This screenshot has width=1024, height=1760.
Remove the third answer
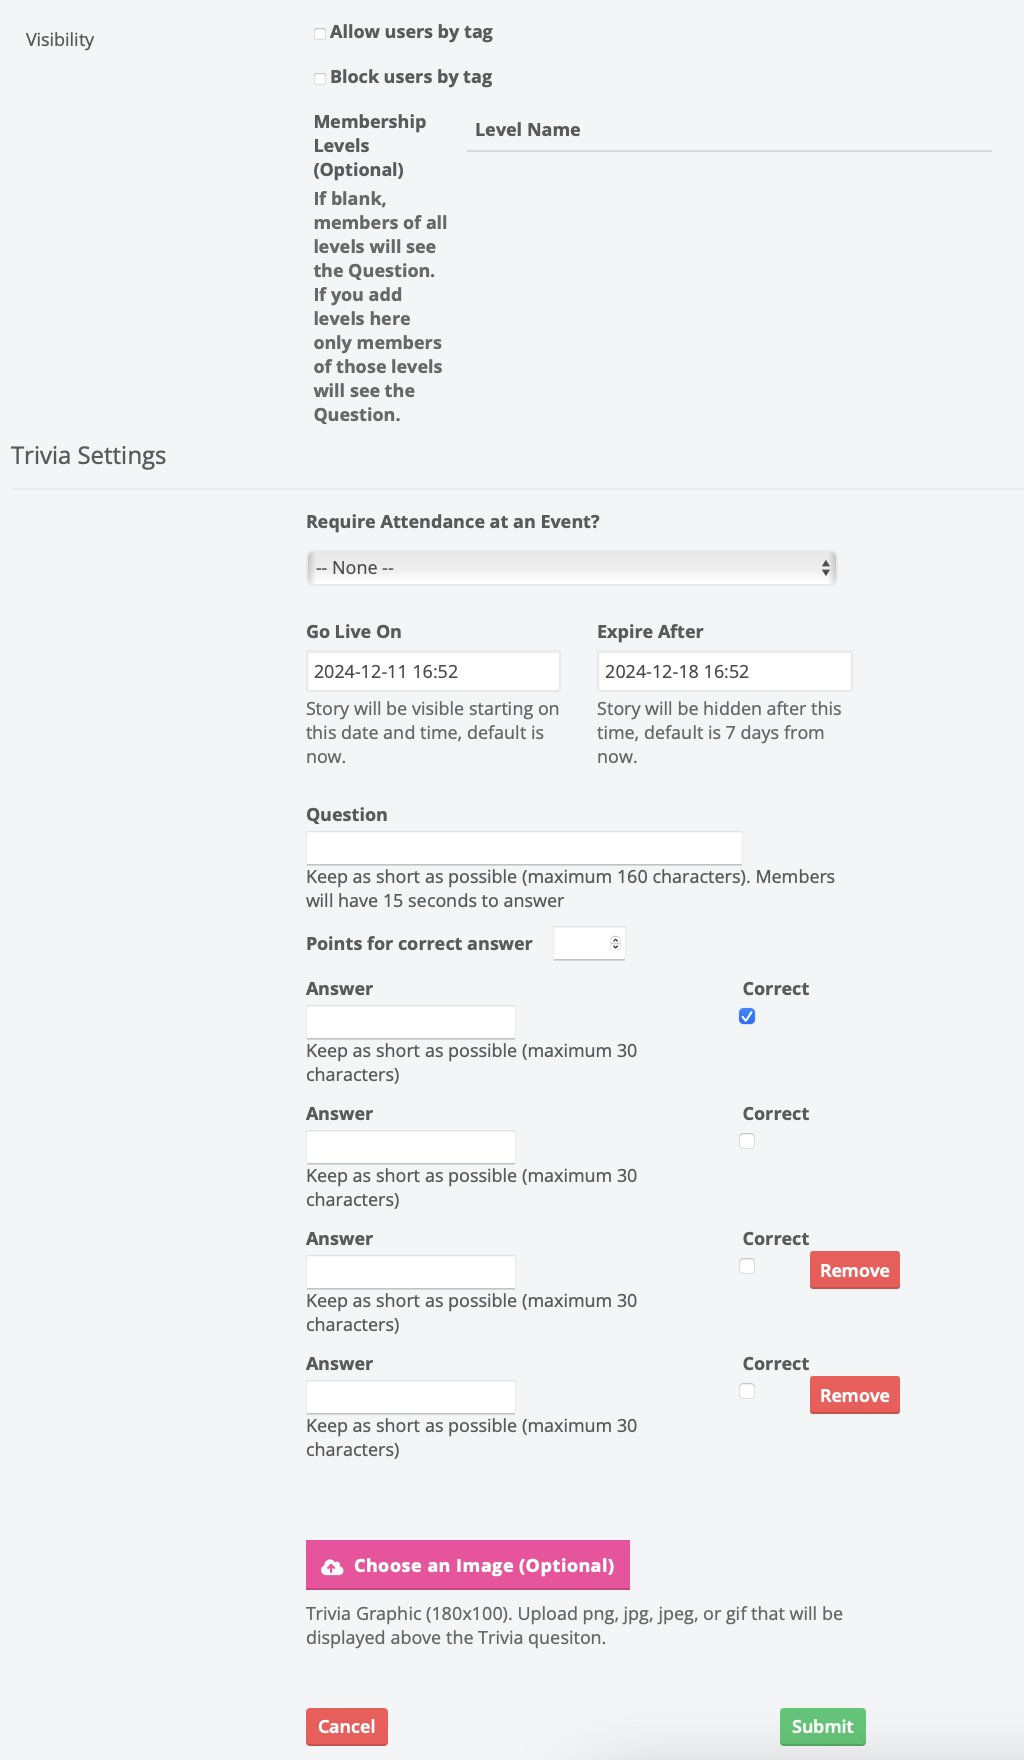(854, 1271)
